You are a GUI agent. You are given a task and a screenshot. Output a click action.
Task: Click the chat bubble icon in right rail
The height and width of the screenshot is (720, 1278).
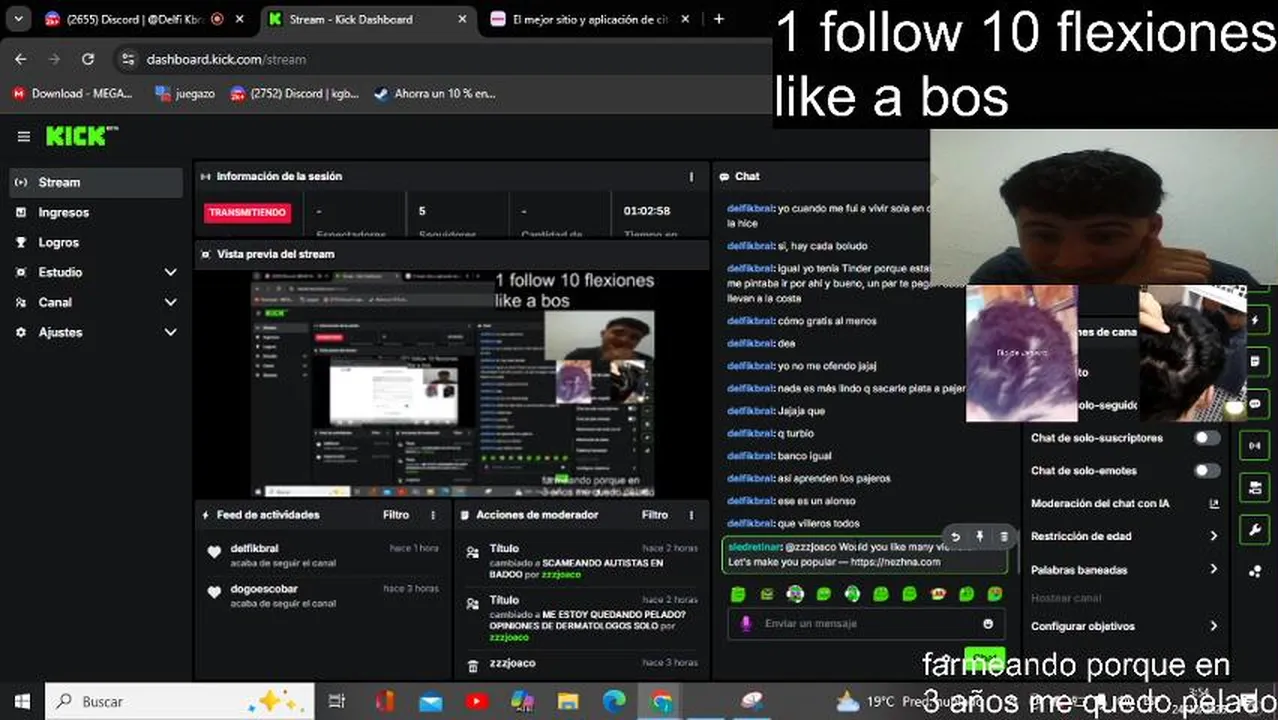[x=1254, y=404]
